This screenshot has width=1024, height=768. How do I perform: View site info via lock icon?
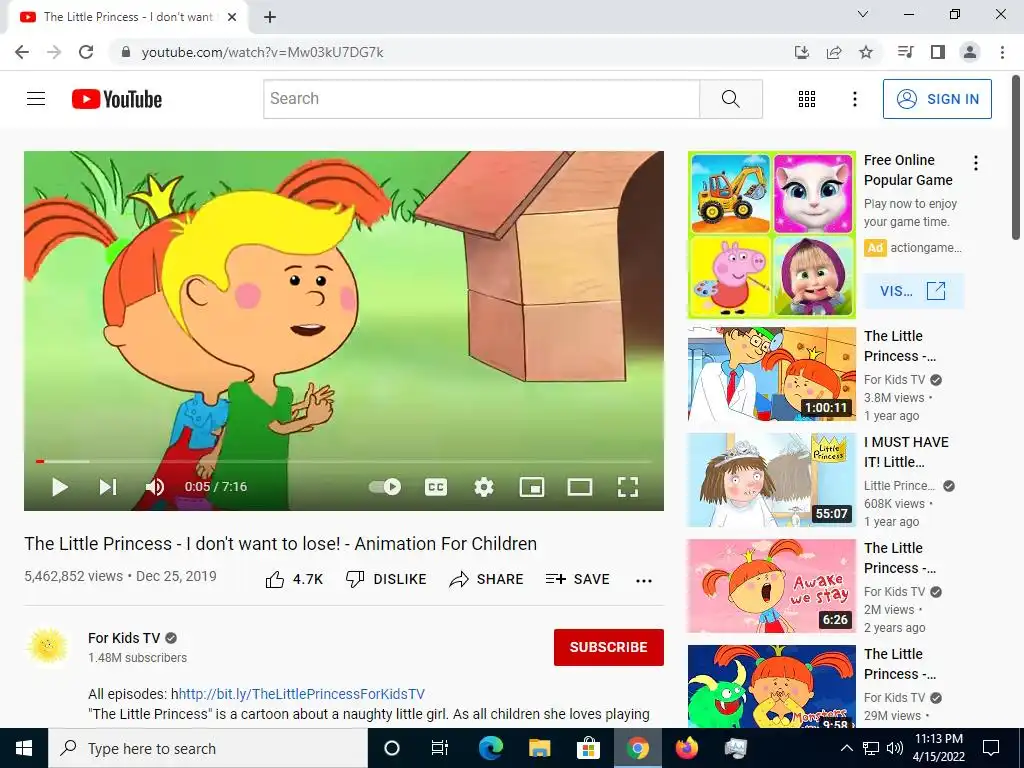126,52
